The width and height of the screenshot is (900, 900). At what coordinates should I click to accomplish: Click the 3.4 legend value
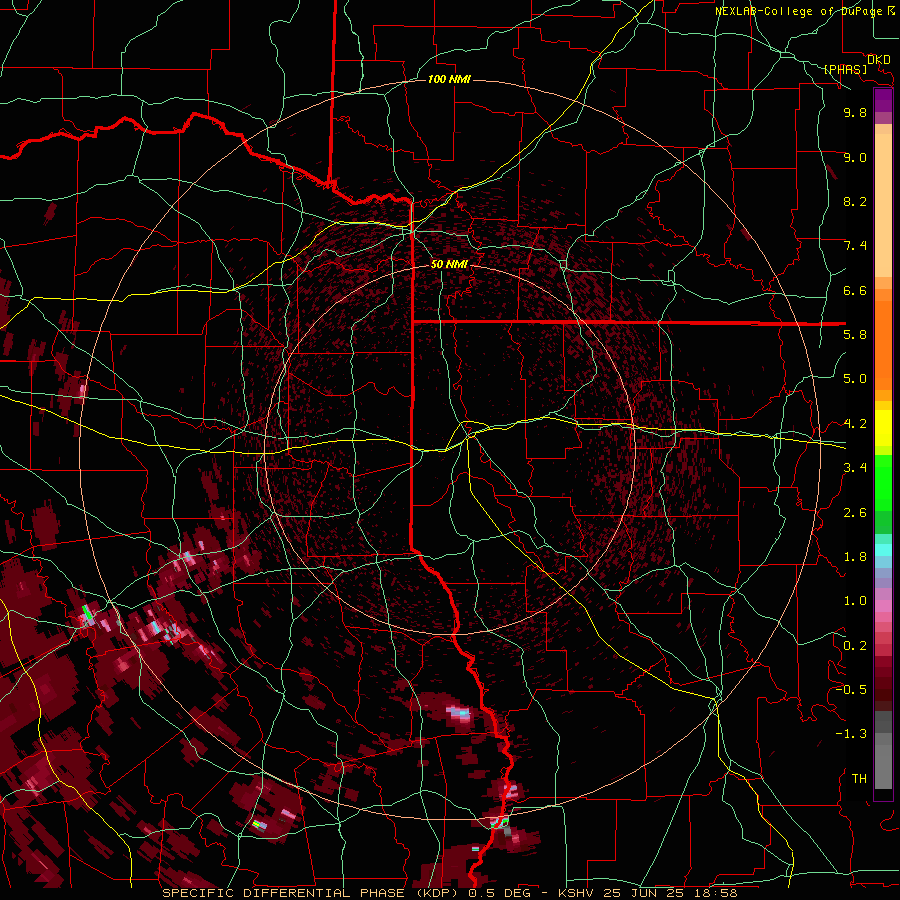(x=855, y=468)
